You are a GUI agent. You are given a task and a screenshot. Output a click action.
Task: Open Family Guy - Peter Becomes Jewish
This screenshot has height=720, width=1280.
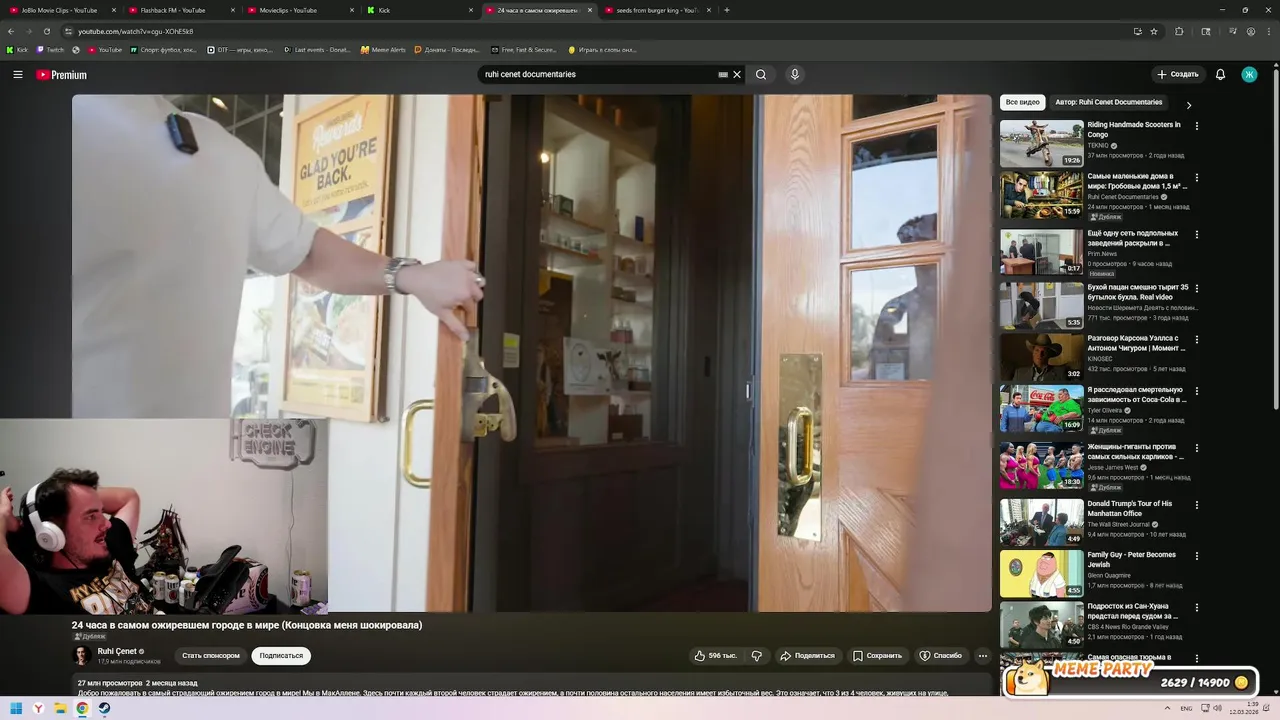pos(1131,559)
